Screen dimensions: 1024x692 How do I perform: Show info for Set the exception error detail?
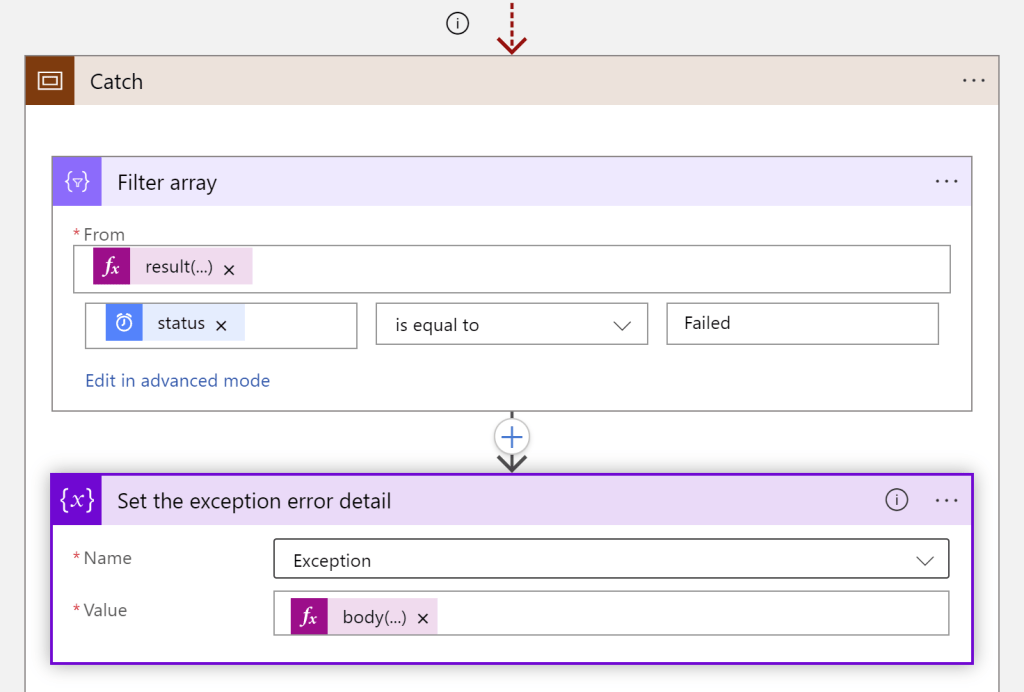pyautogui.click(x=897, y=500)
